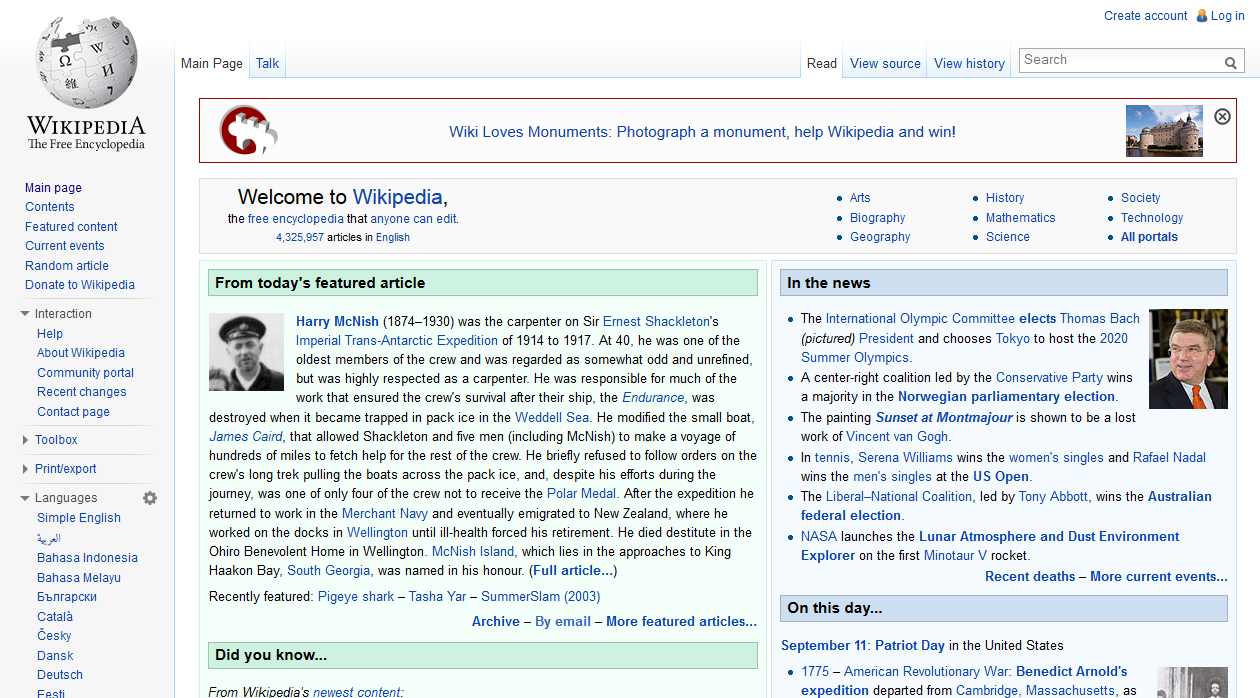Open Featured content sidebar link
Screen dimensions: 1260x698
click(x=71, y=227)
